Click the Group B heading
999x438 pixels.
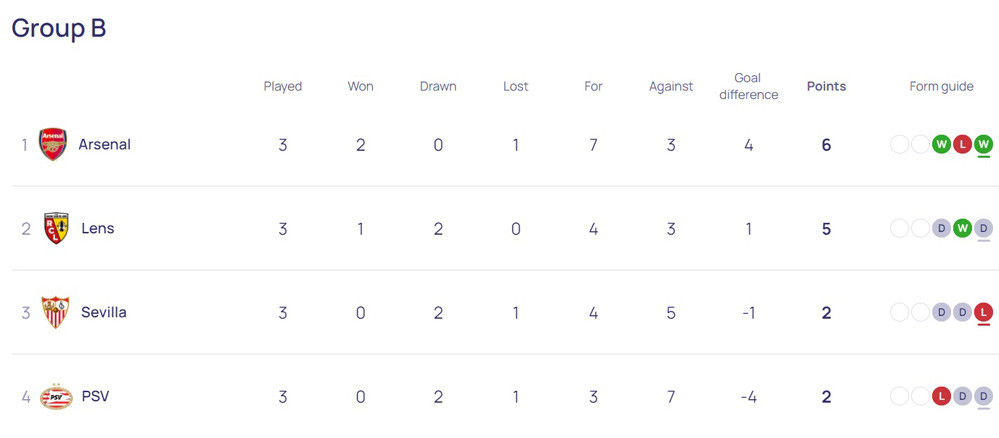point(59,28)
